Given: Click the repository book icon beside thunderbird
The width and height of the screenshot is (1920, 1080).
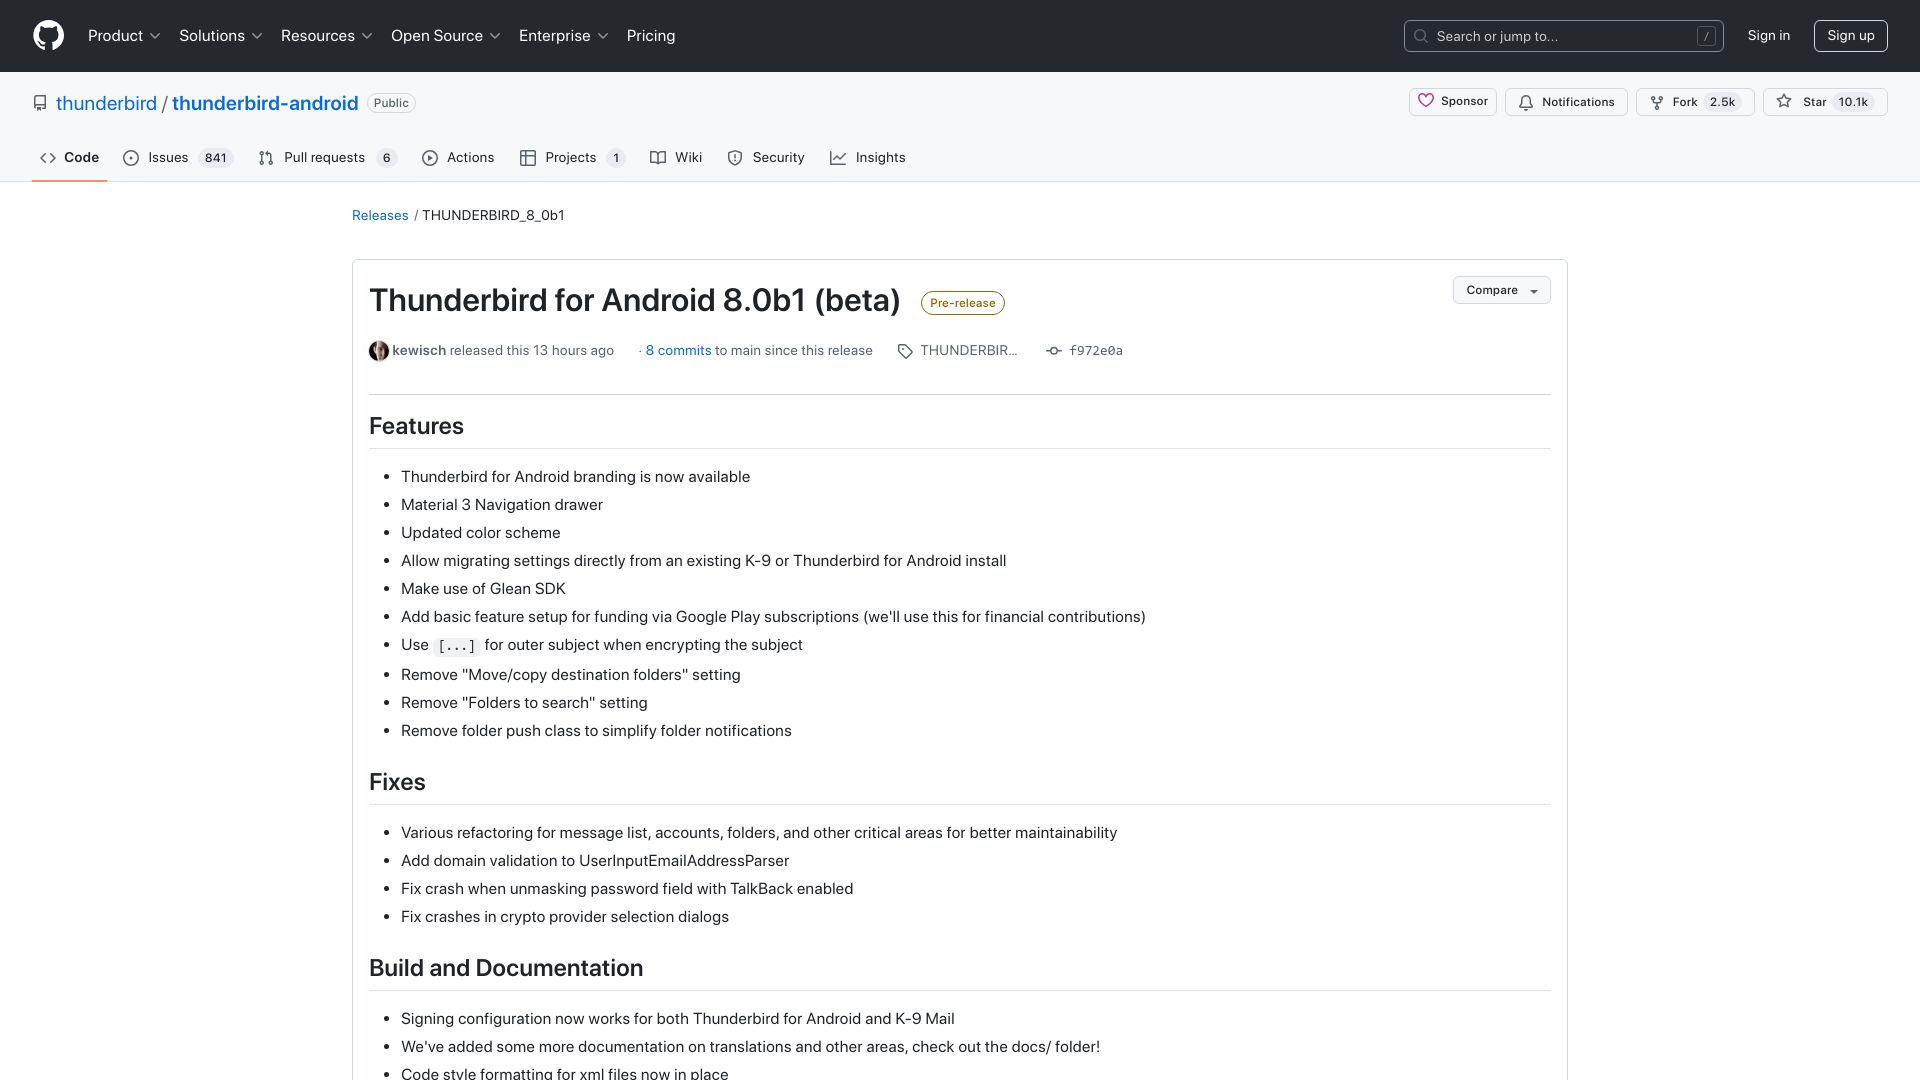Looking at the screenshot, I should [x=40, y=103].
